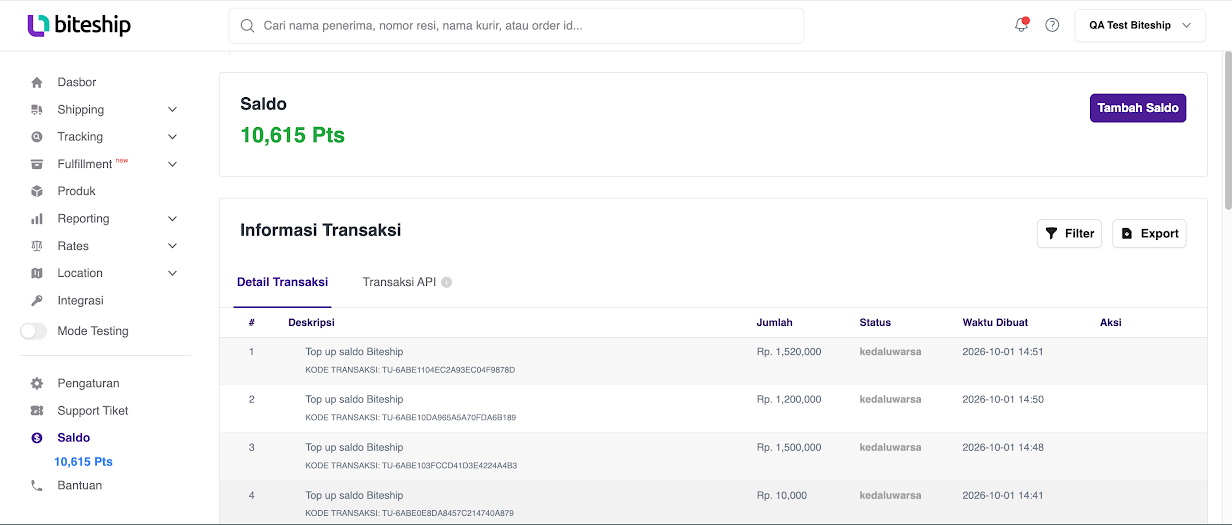Click the amount Rp. 1,520,000
The image size is (1232, 525).
[x=789, y=352]
